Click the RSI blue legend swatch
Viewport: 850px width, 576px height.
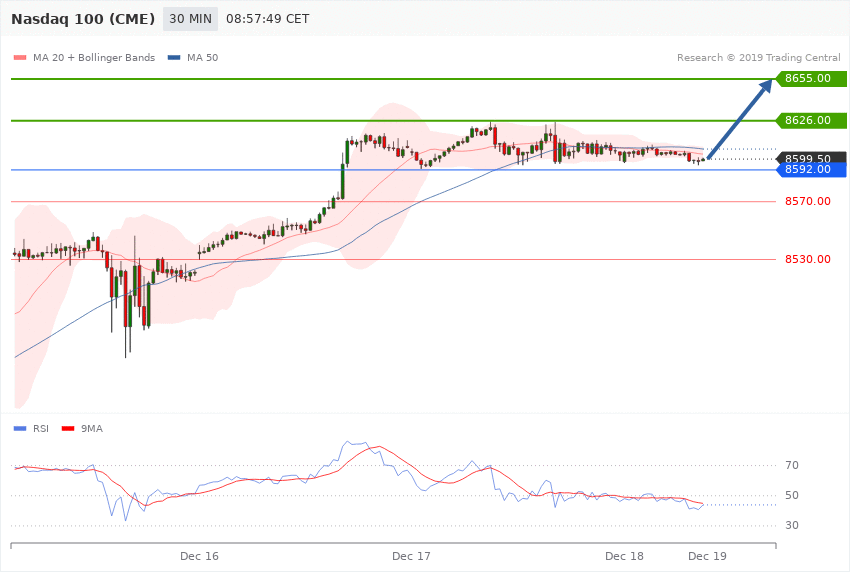(20, 429)
